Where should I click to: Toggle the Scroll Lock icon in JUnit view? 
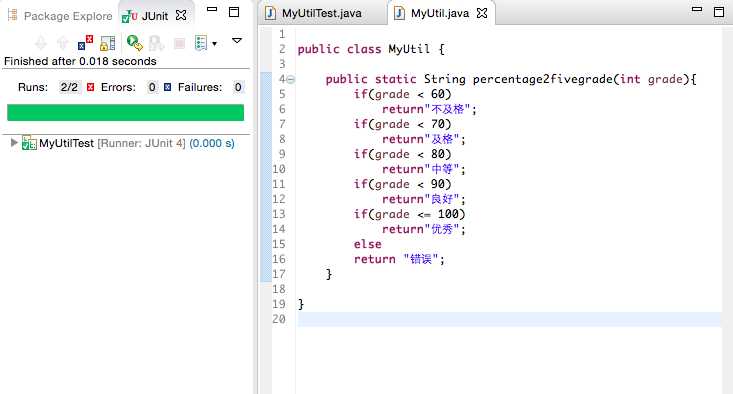tap(108, 43)
